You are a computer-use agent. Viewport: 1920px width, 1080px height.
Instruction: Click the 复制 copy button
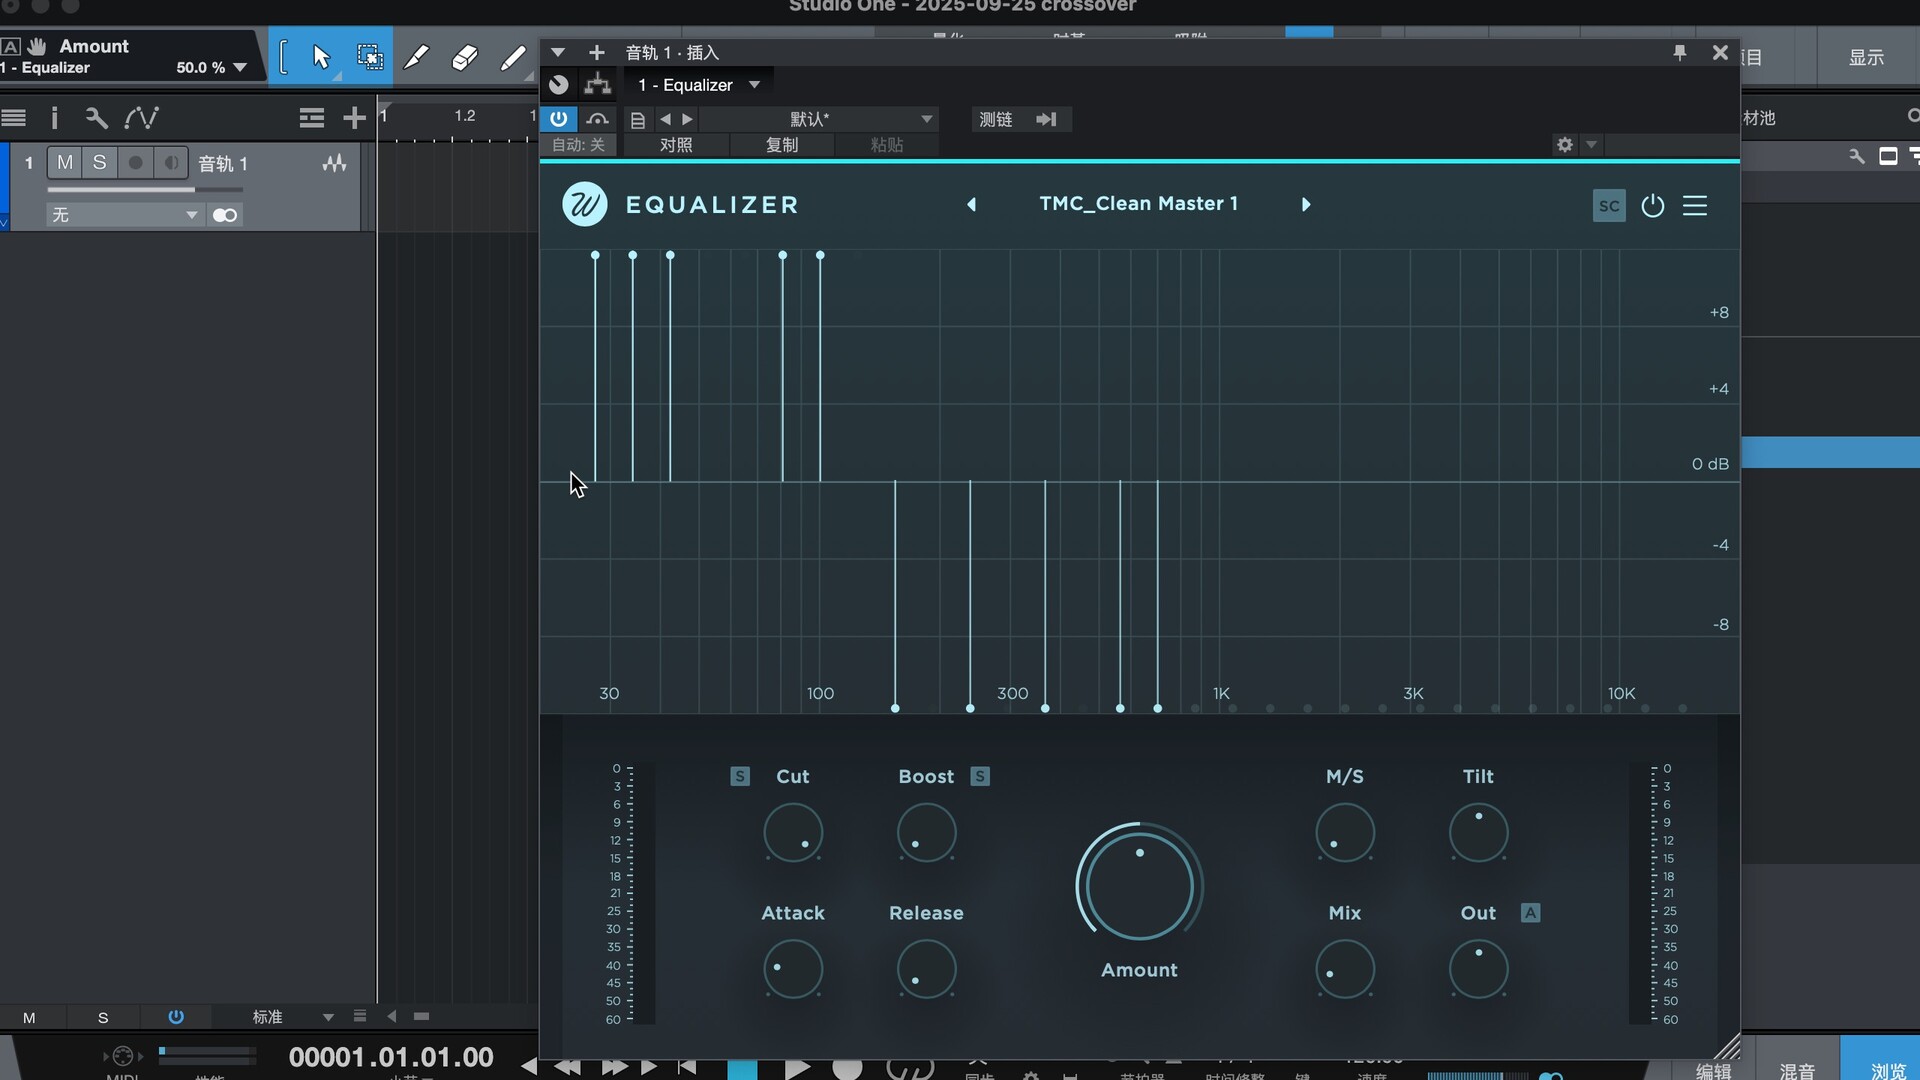782,145
